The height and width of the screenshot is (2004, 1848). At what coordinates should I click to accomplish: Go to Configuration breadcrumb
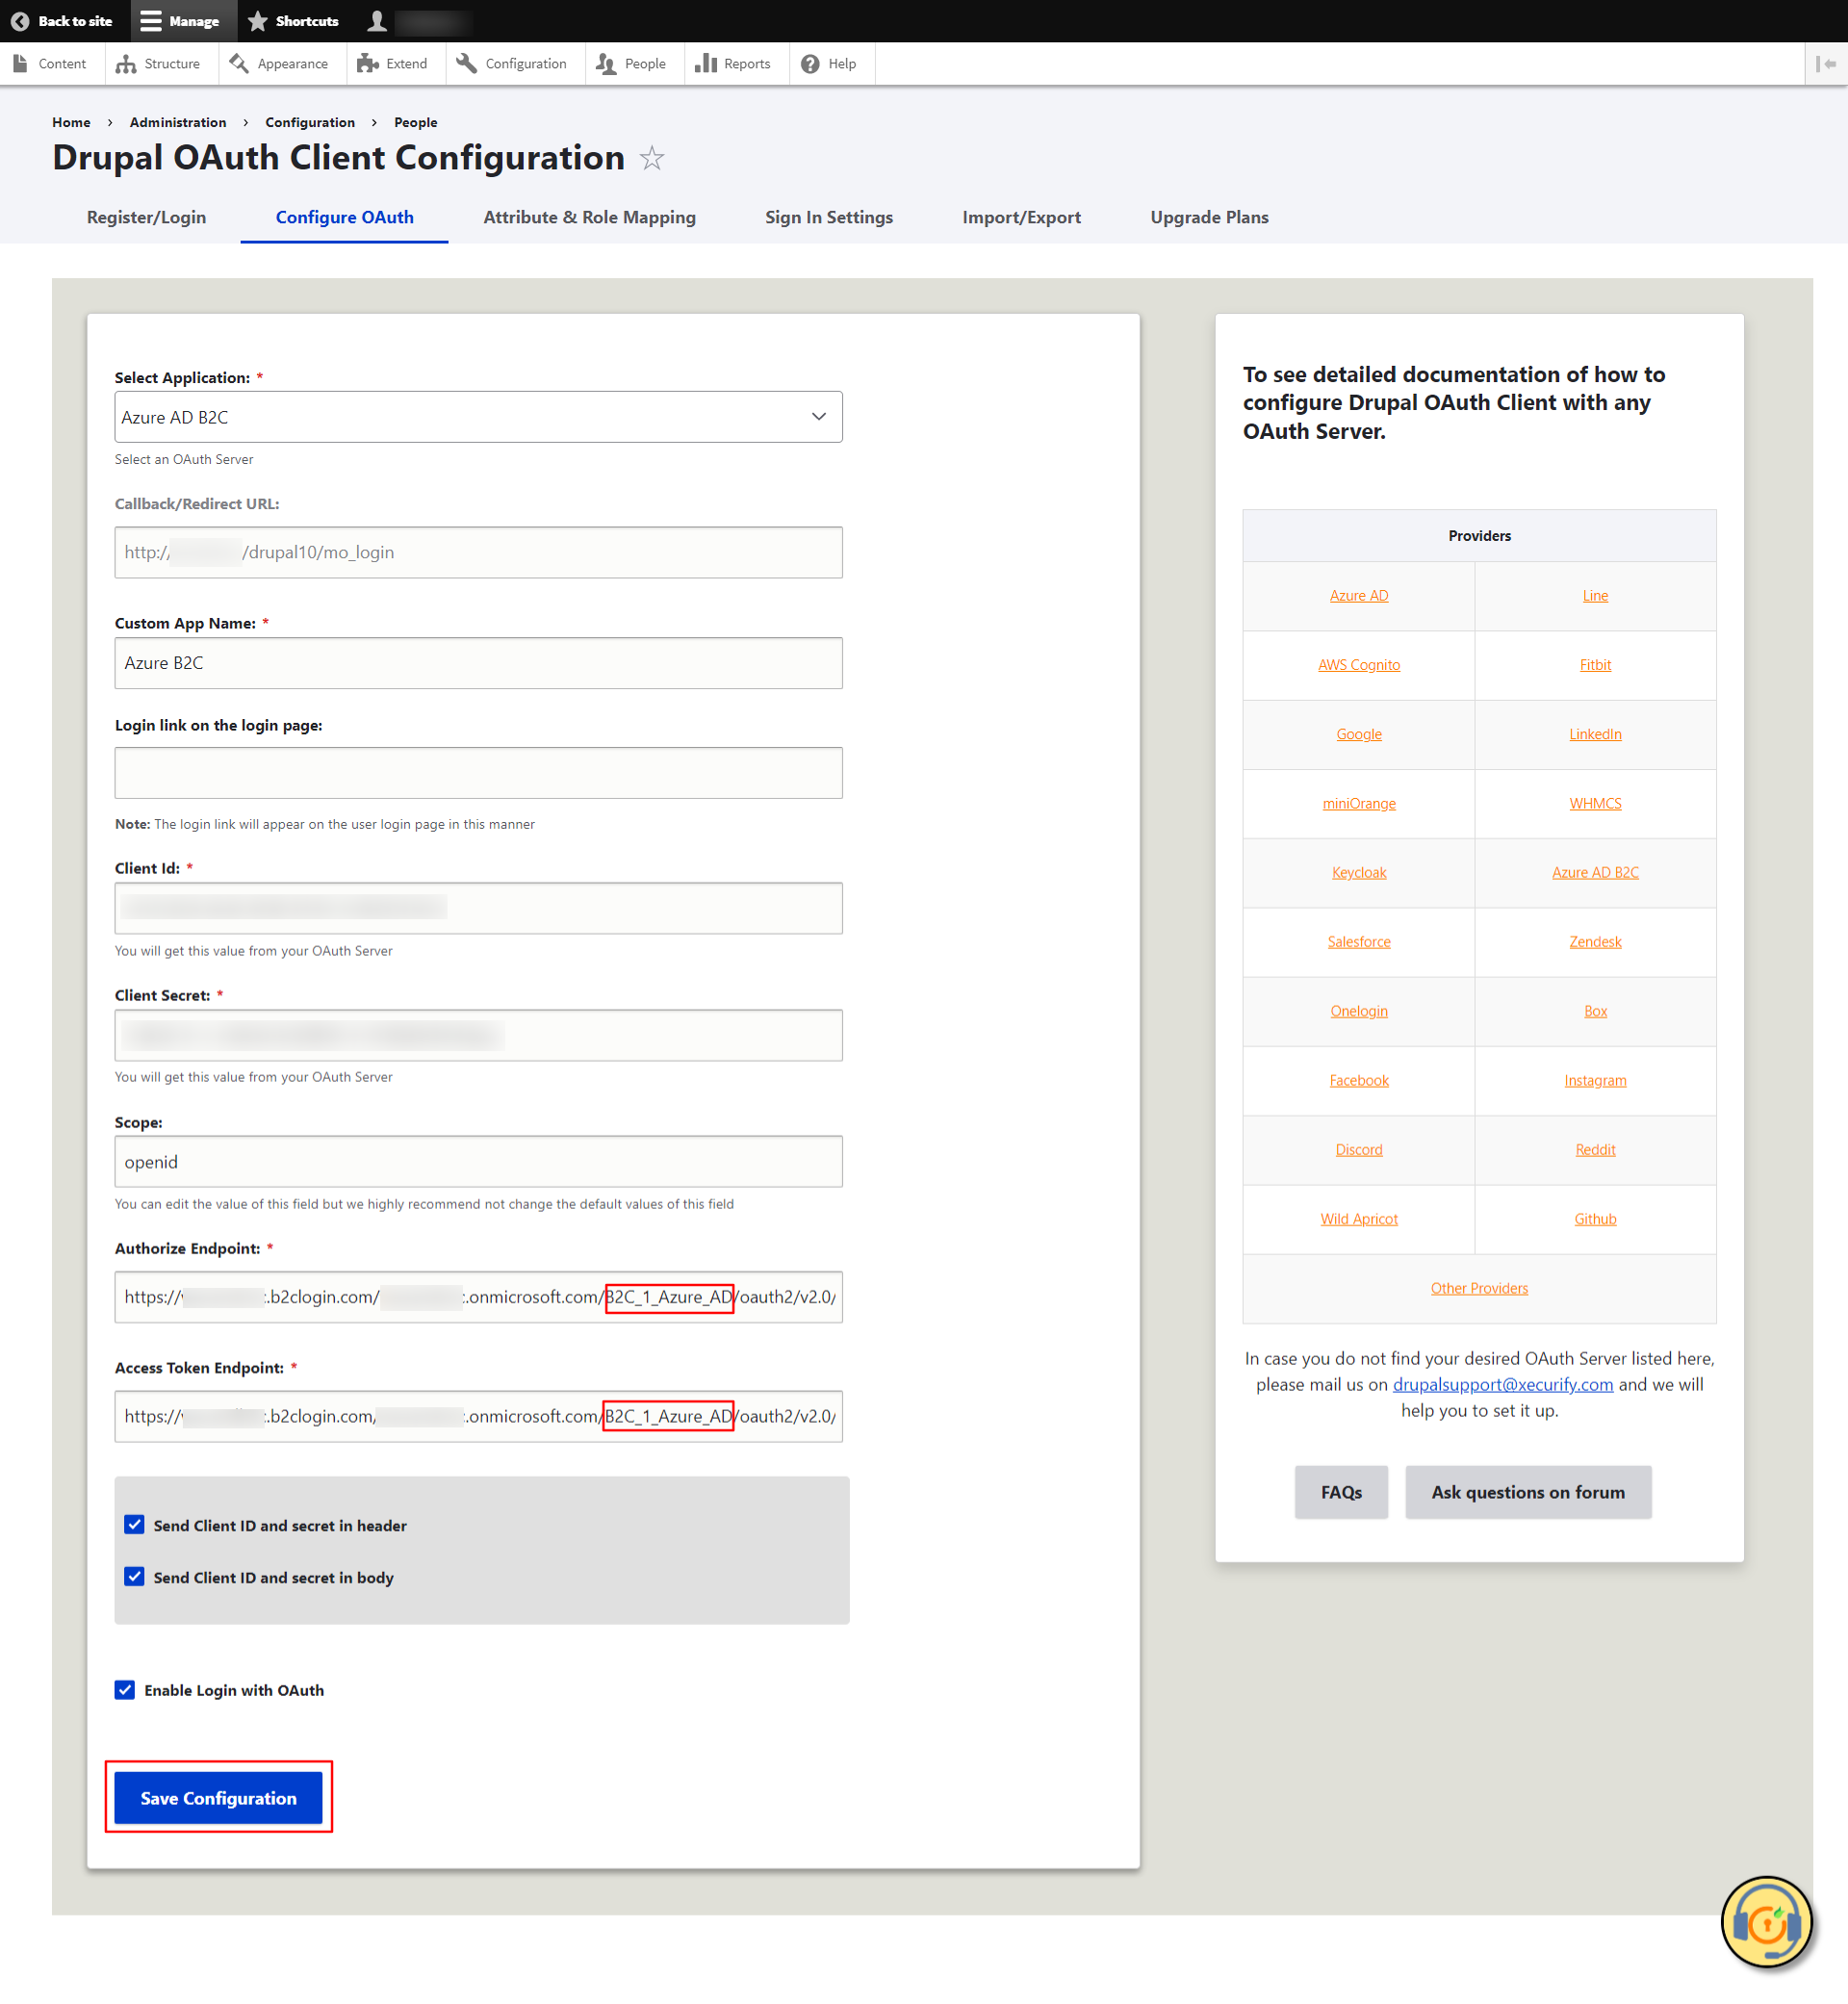click(x=310, y=122)
